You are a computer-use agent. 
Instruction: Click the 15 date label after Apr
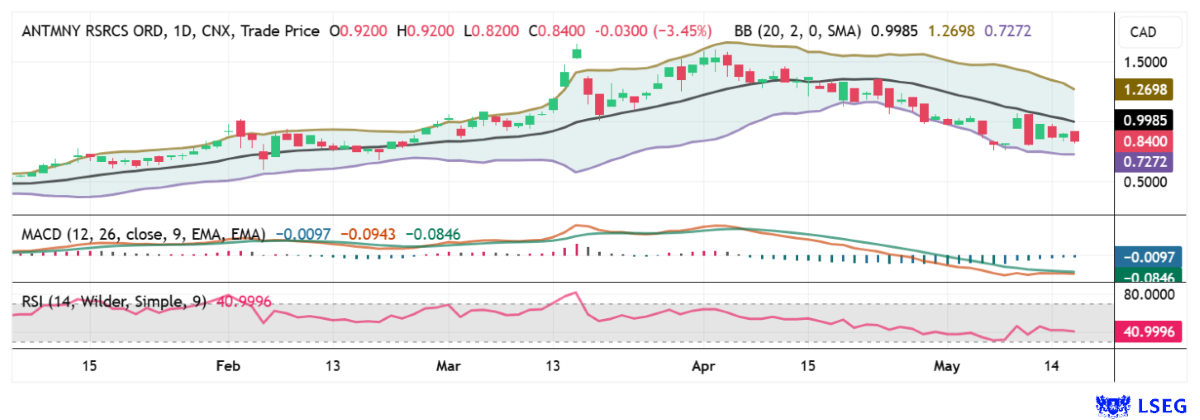pos(808,367)
